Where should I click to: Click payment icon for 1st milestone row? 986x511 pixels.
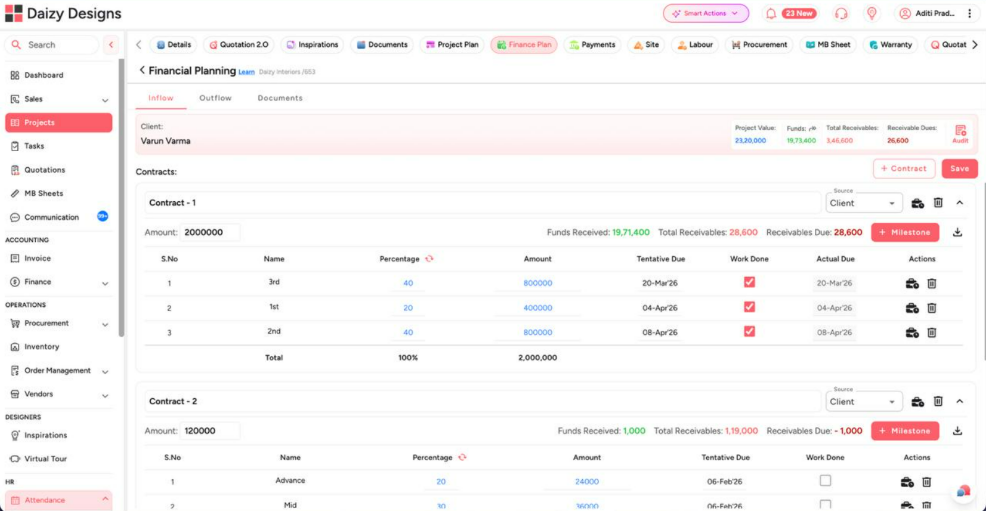pyautogui.click(x=912, y=308)
